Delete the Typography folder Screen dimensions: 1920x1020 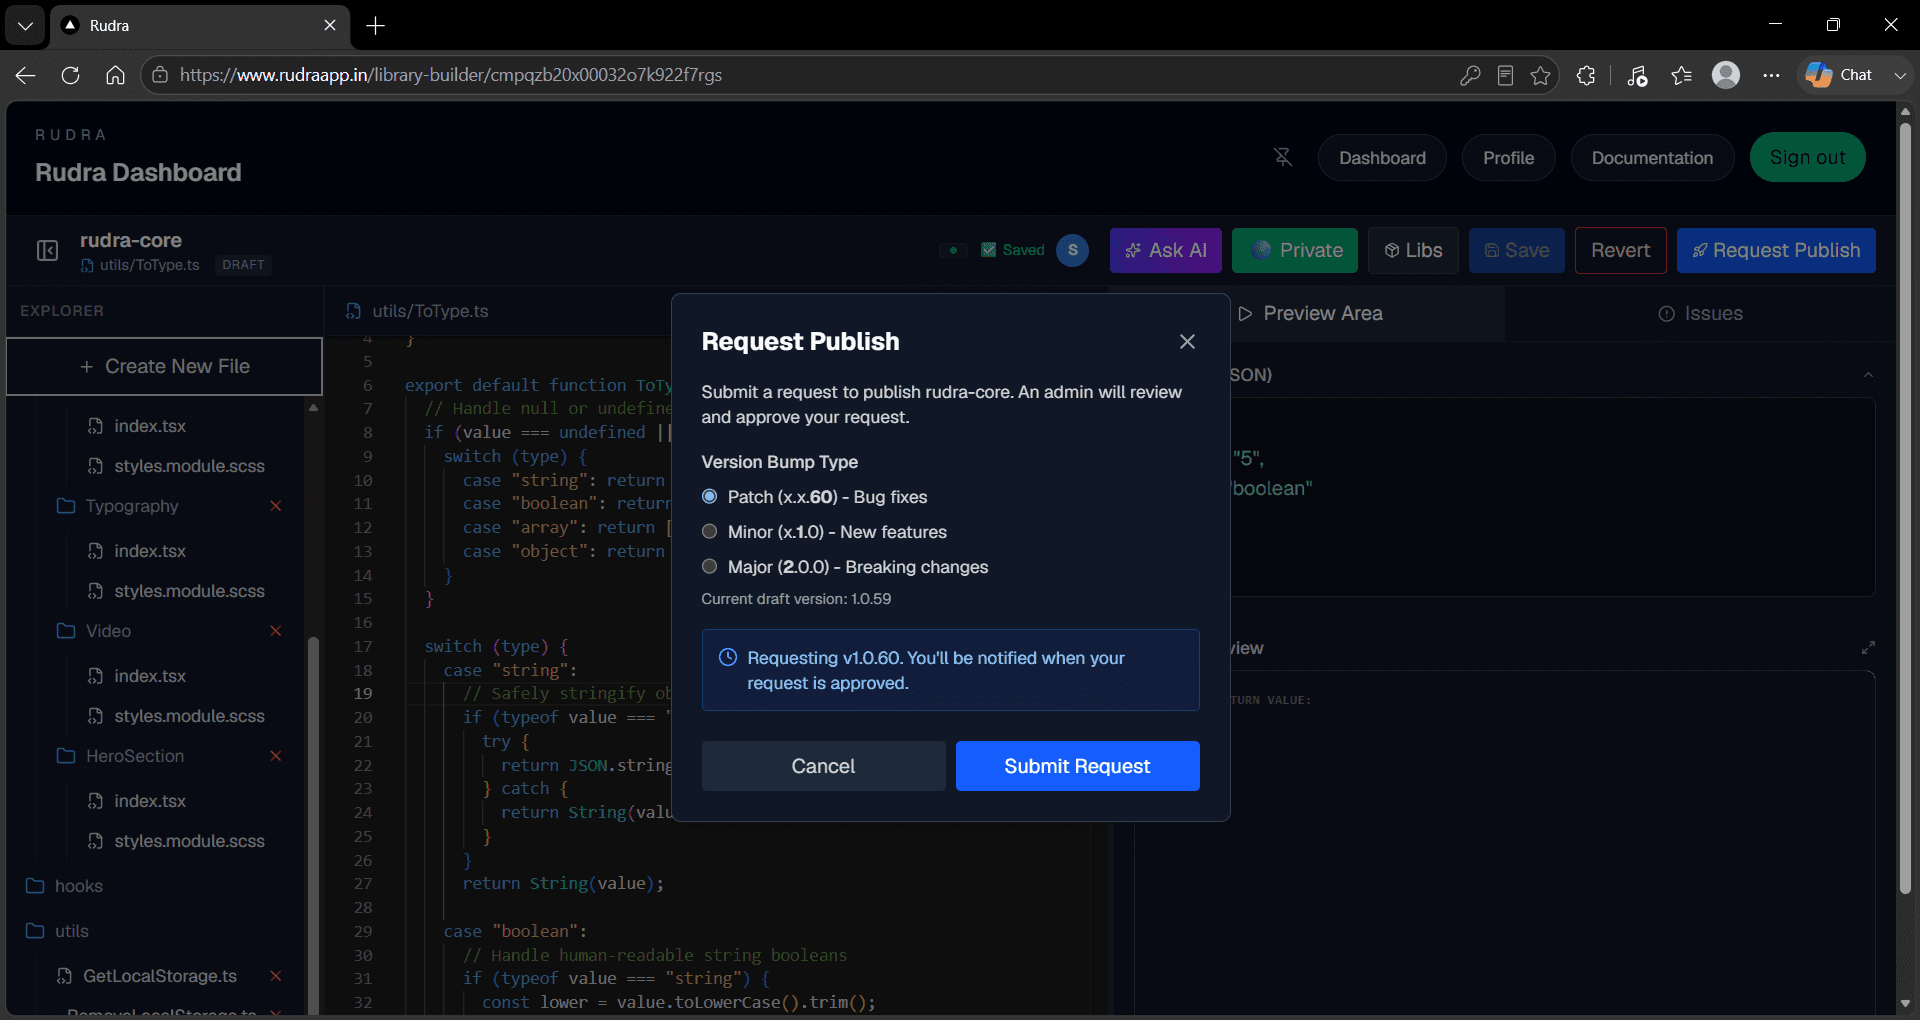(x=276, y=506)
